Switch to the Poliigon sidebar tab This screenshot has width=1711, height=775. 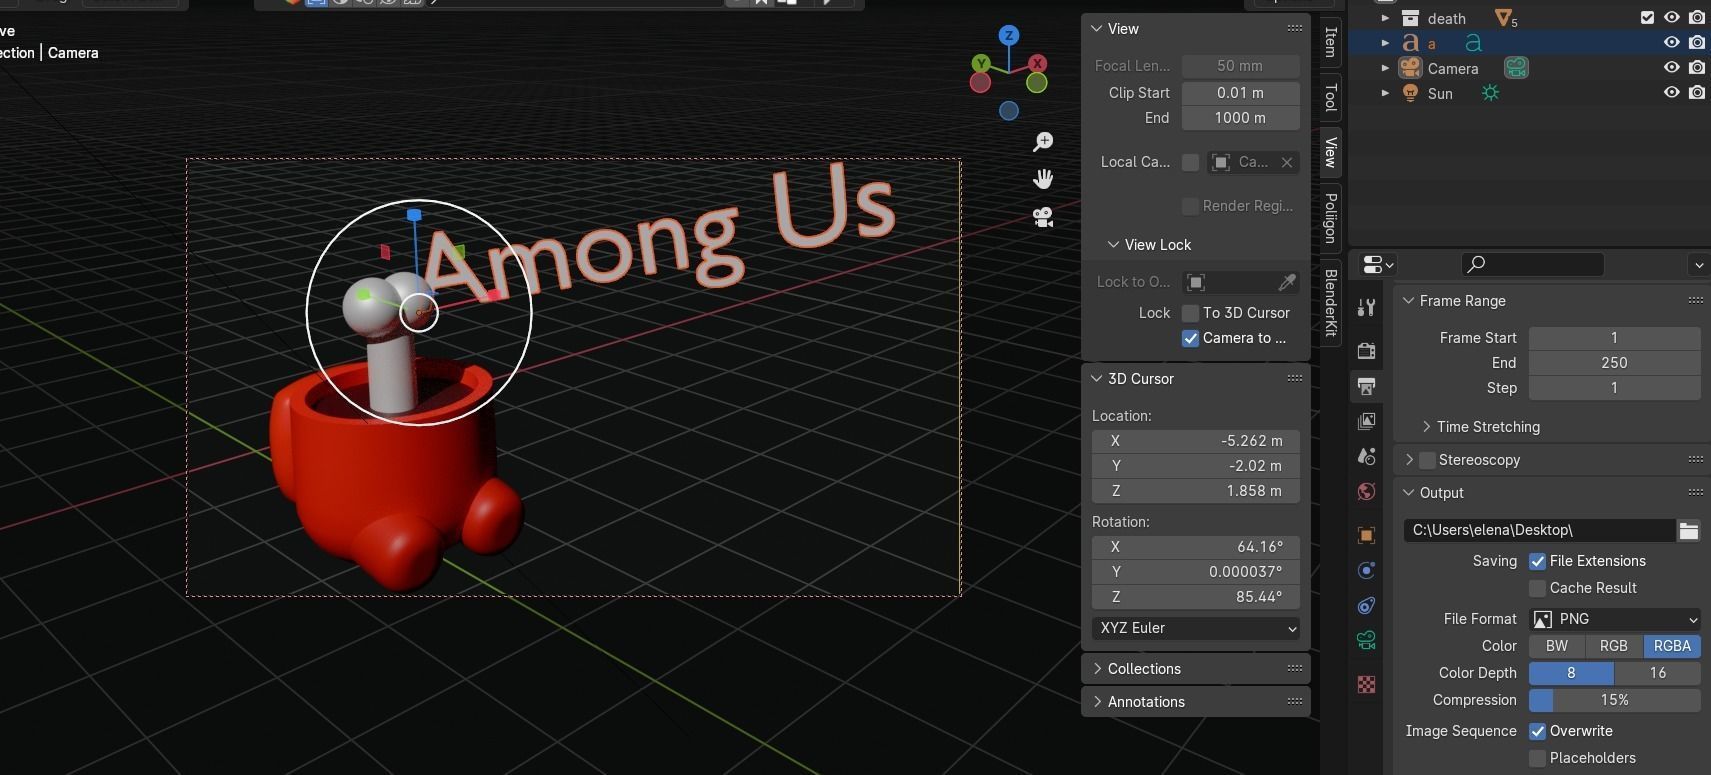[x=1330, y=217]
